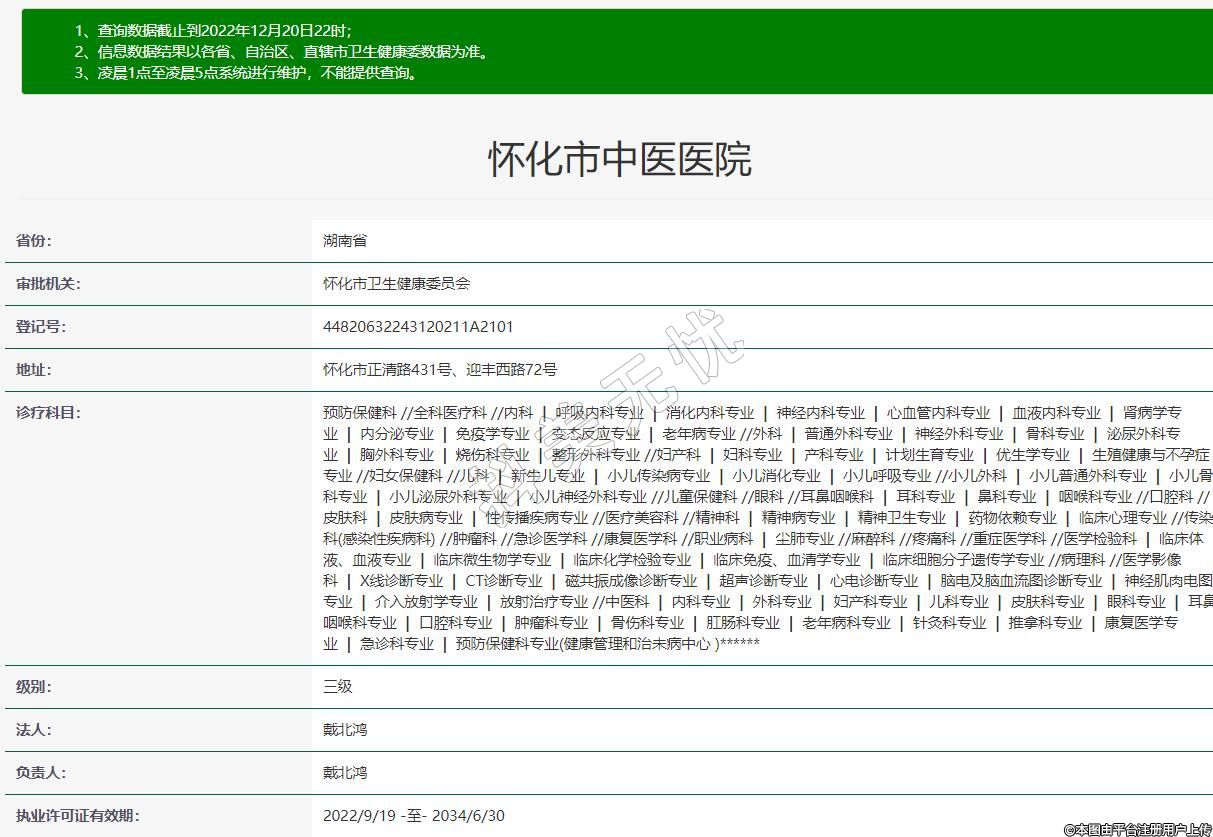Click the registration number 44820632243120211A2101
The image size is (1213, 837).
click(418, 327)
